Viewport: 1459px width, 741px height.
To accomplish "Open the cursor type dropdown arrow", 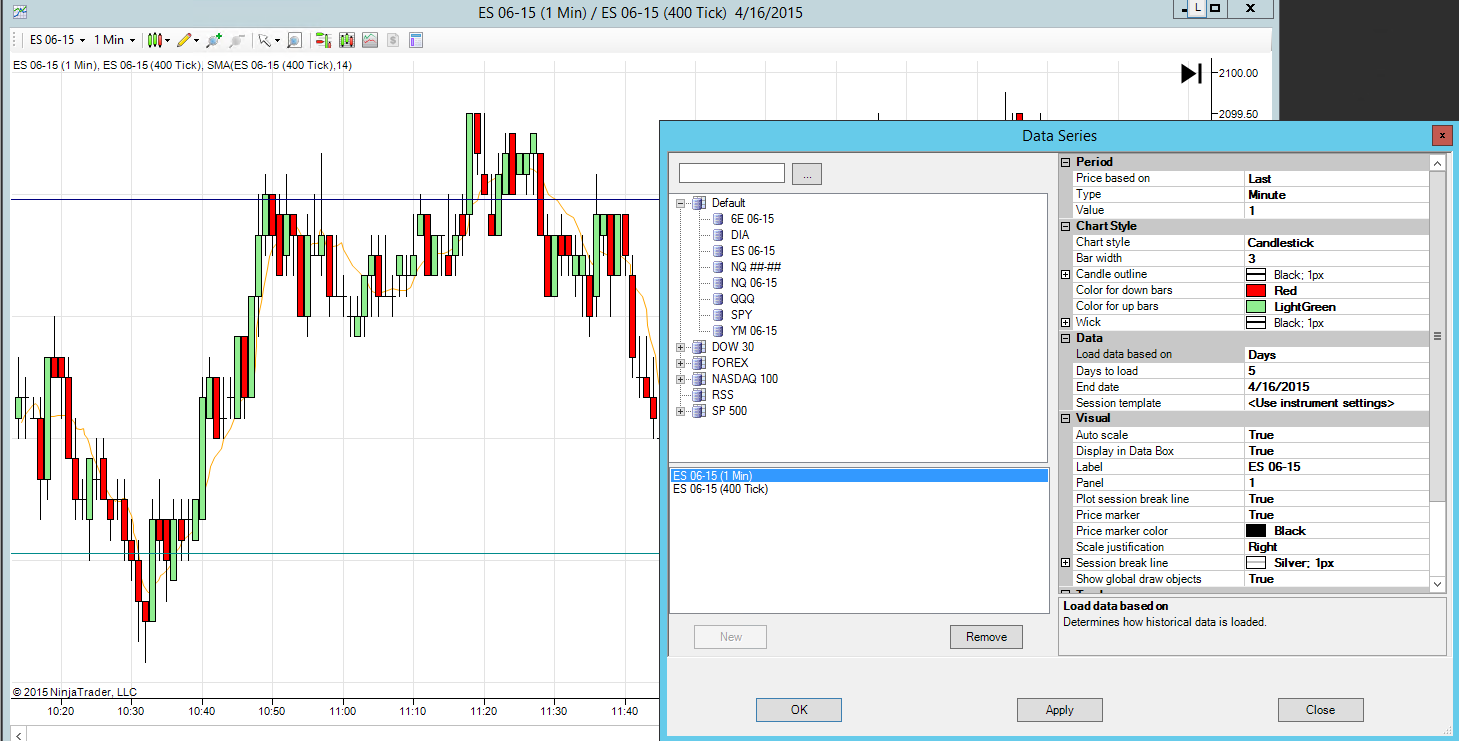I will 277,41.
